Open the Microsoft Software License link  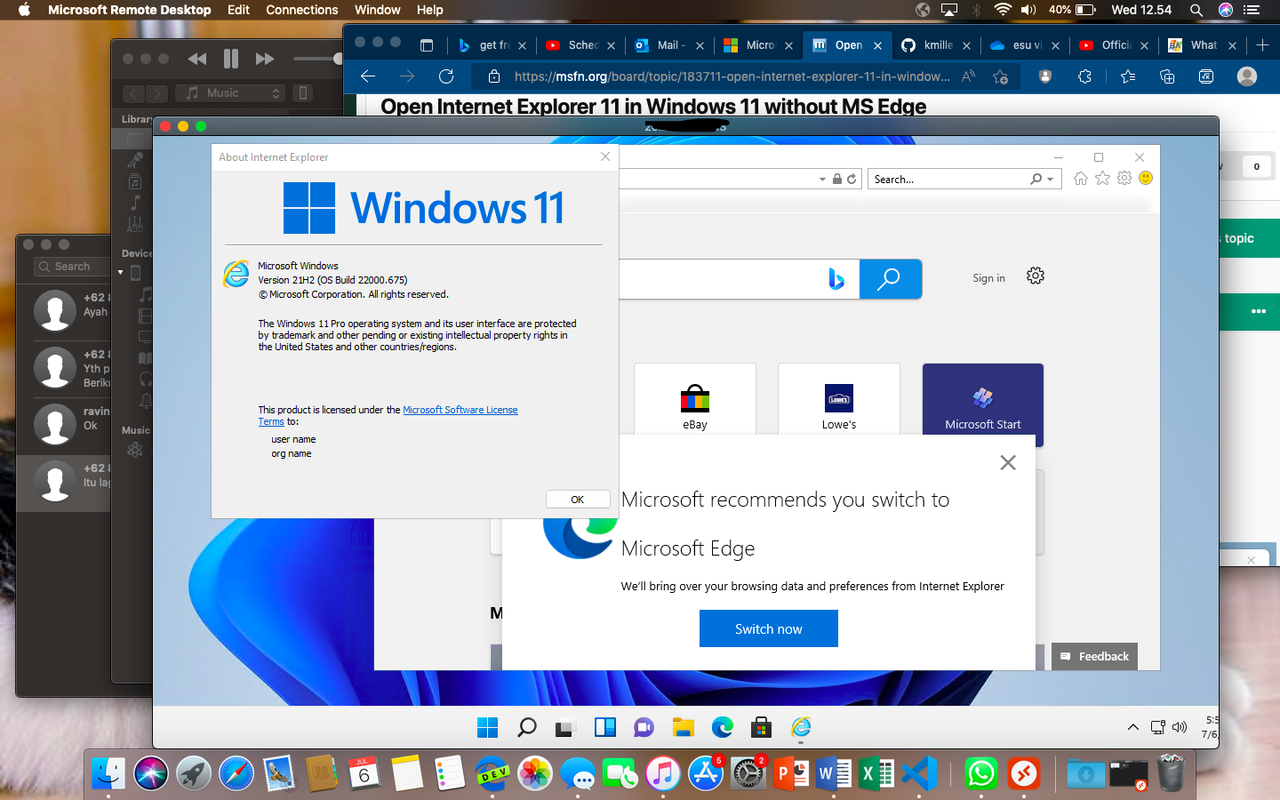click(x=460, y=410)
